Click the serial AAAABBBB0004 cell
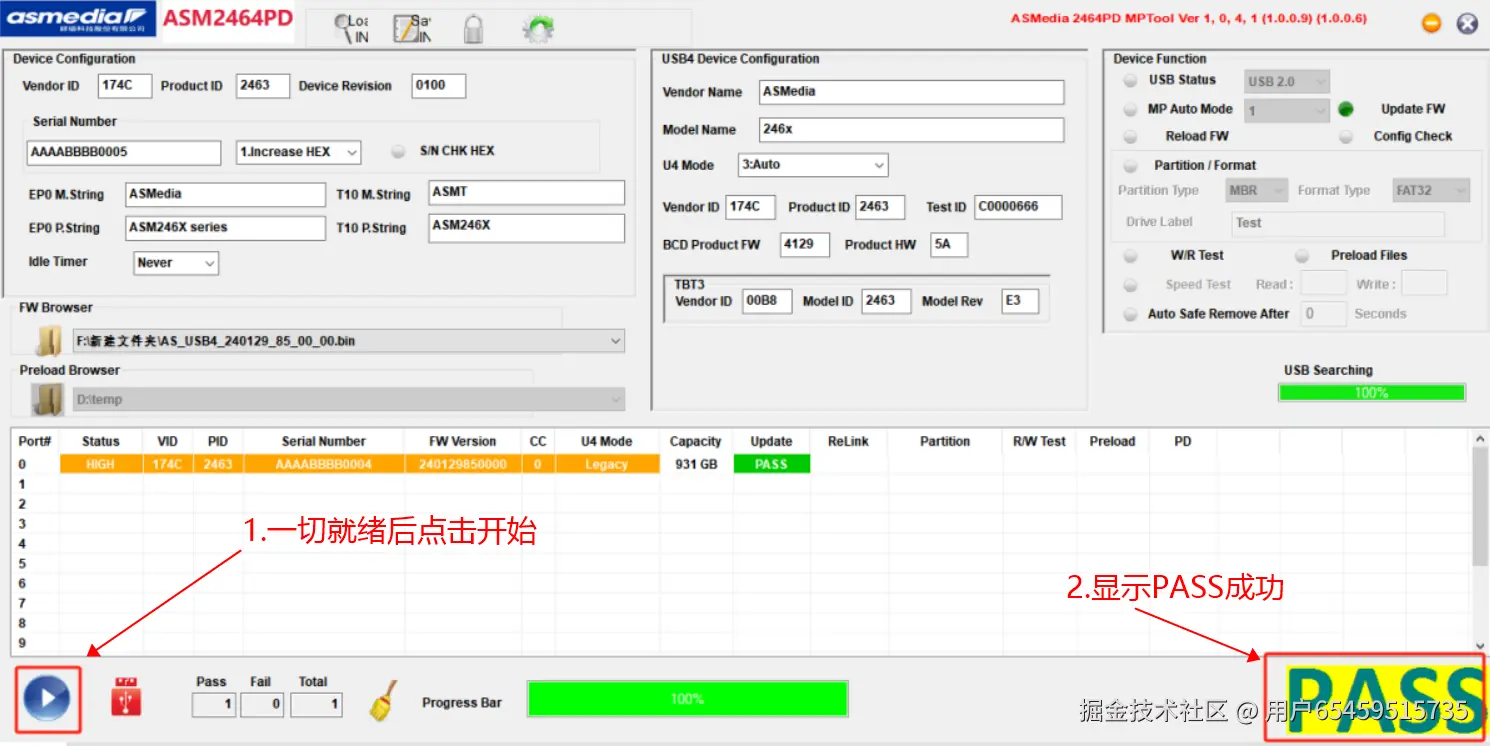 pos(323,464)
